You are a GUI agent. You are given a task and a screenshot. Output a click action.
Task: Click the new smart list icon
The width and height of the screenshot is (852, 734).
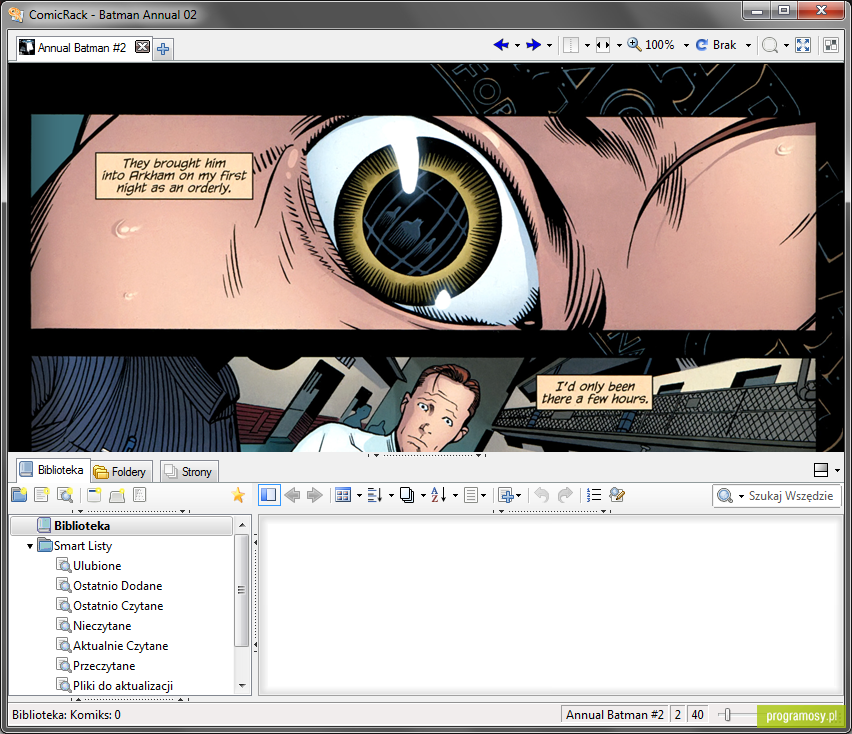pos(65,494)
